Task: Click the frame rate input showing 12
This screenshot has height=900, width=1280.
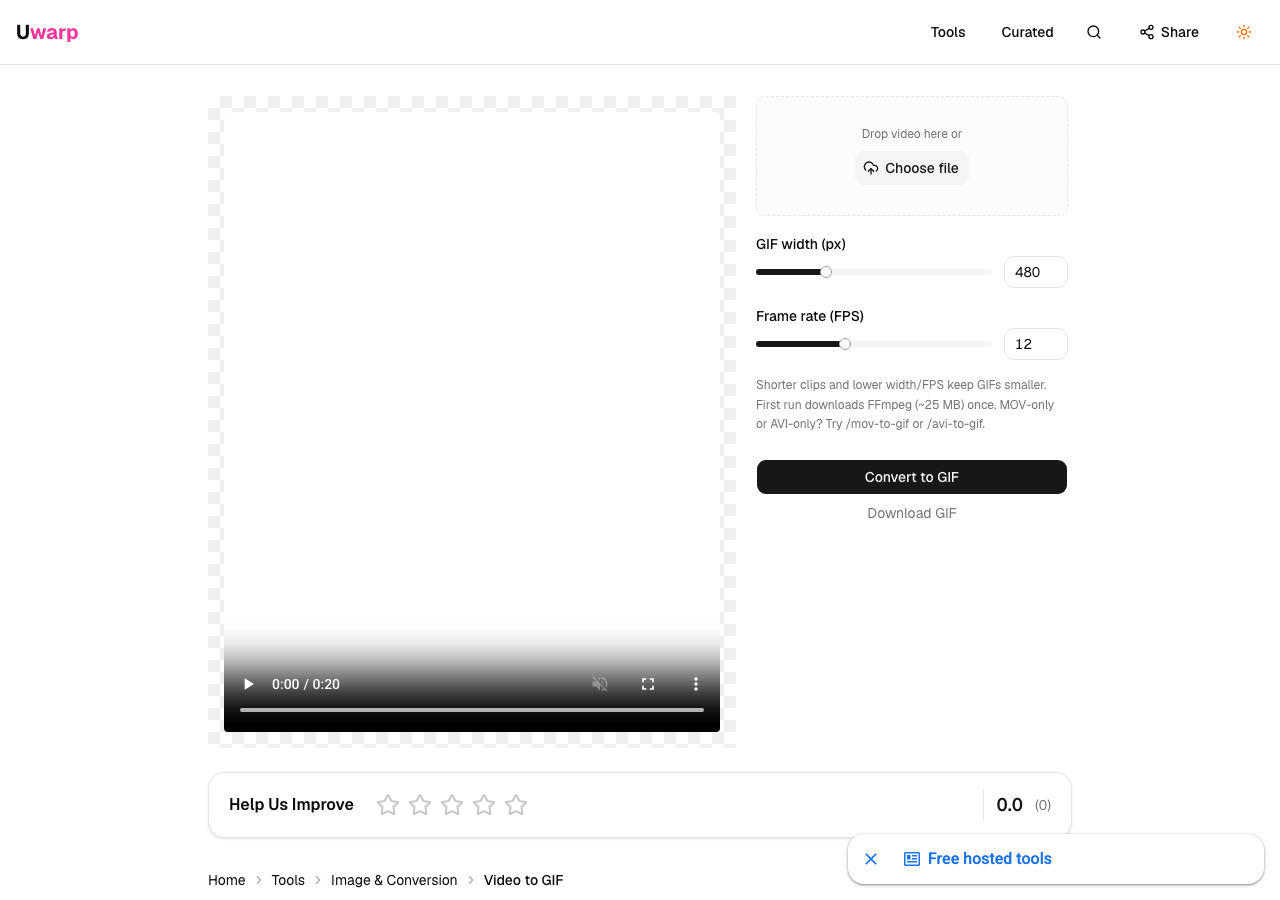Action: (x=1036, y=344)
